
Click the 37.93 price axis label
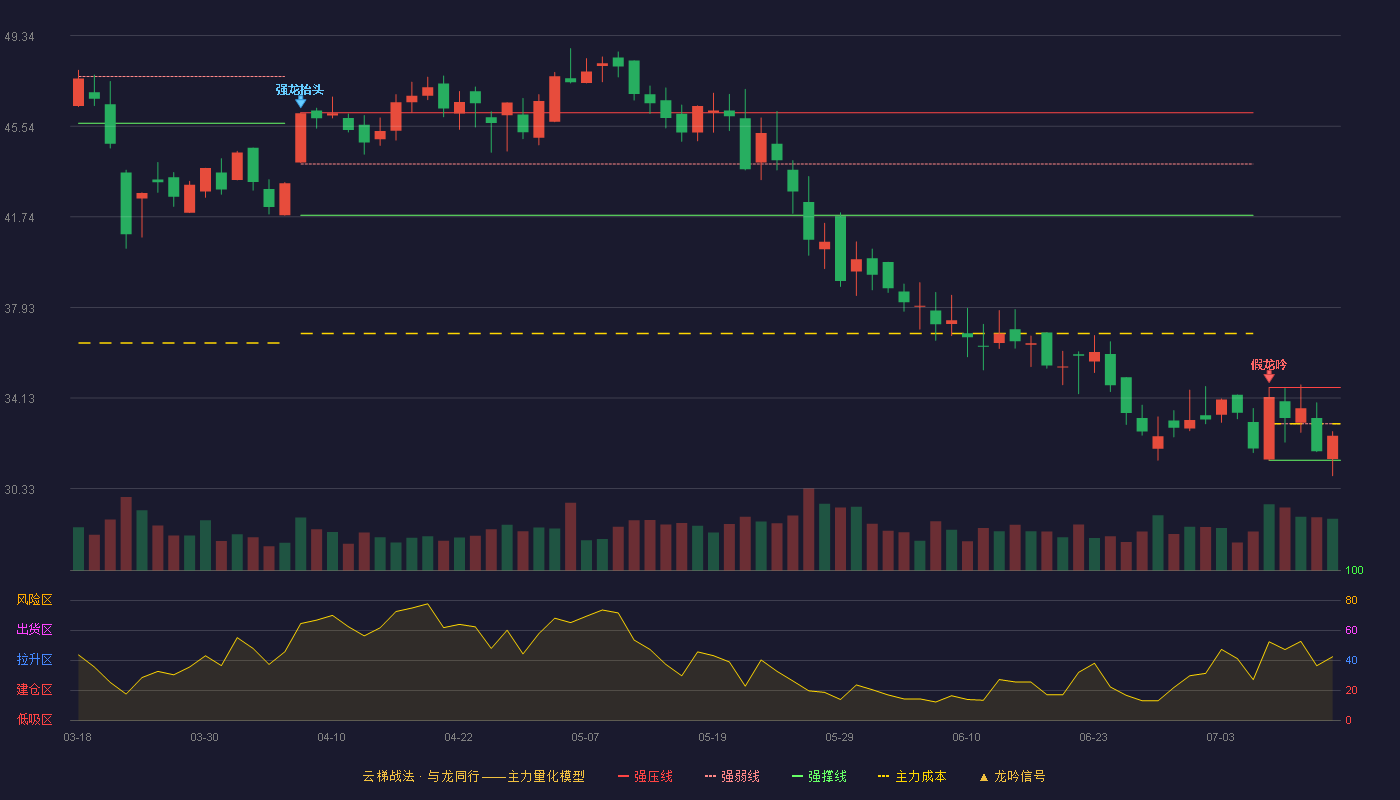click(x=19, y=309)
